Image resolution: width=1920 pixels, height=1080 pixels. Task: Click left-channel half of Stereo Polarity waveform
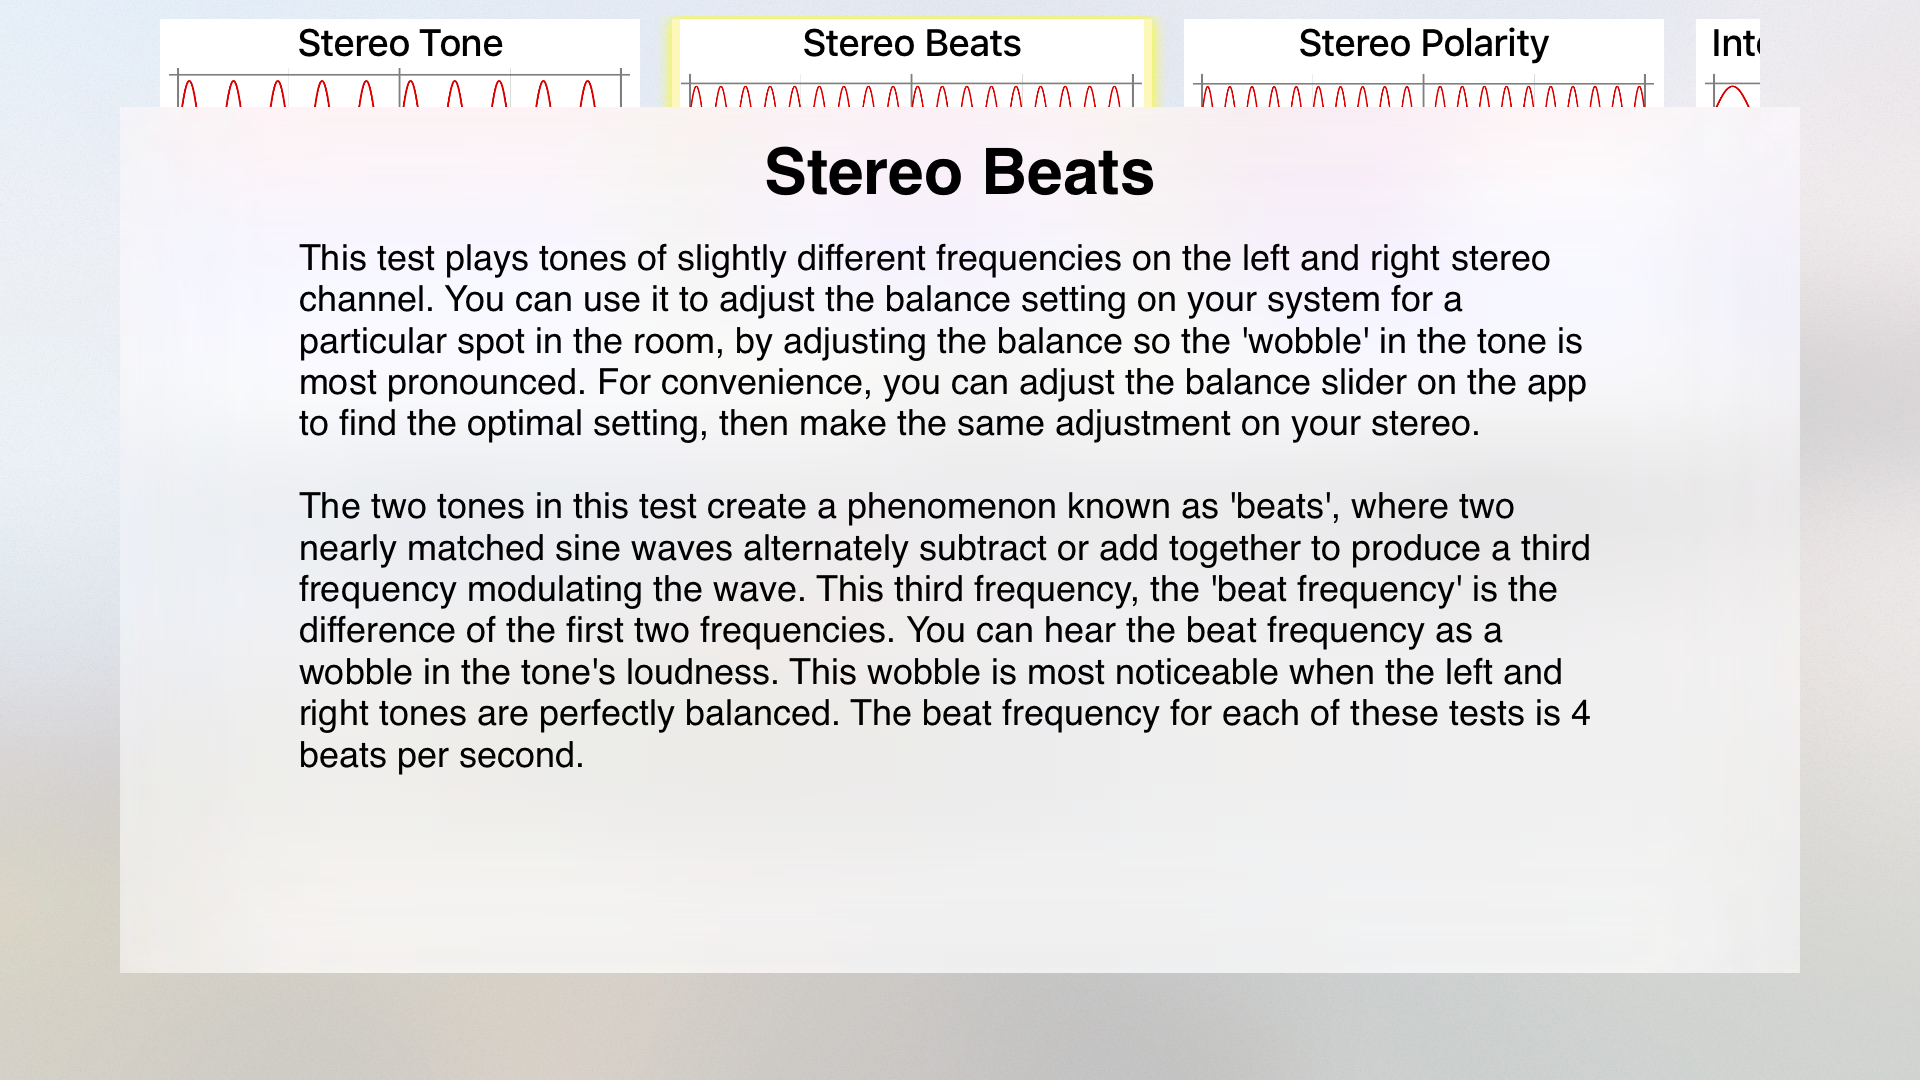pos(1311,93)
